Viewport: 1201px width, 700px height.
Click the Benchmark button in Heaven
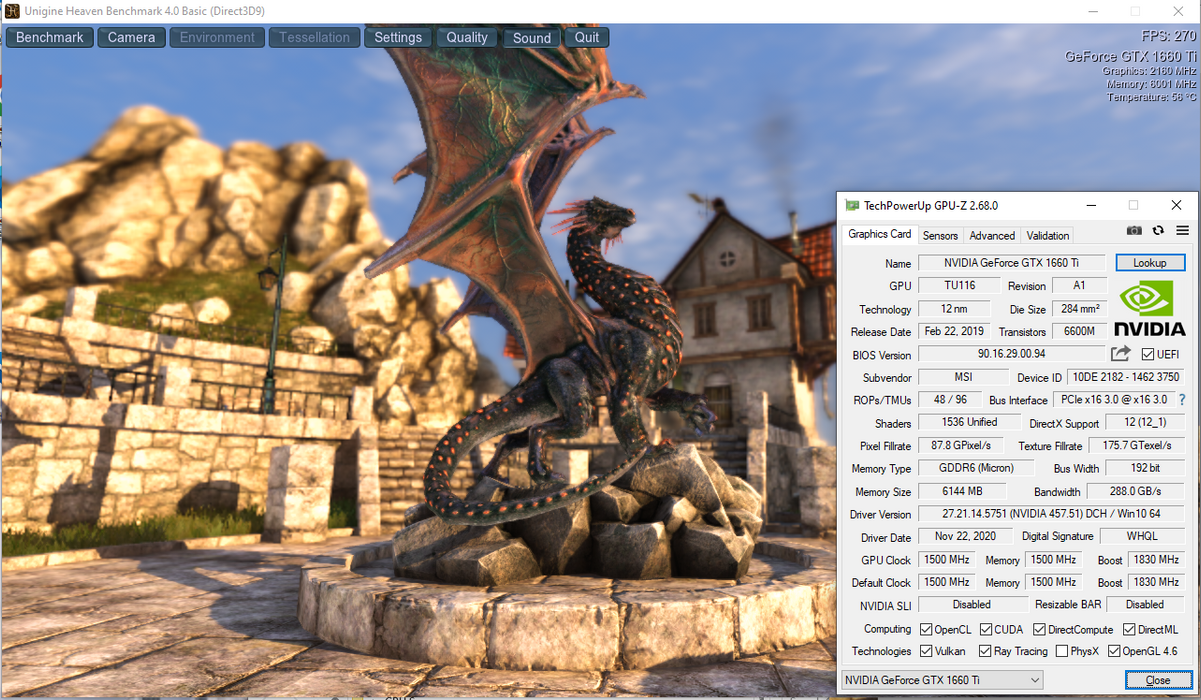pos(50,37)
